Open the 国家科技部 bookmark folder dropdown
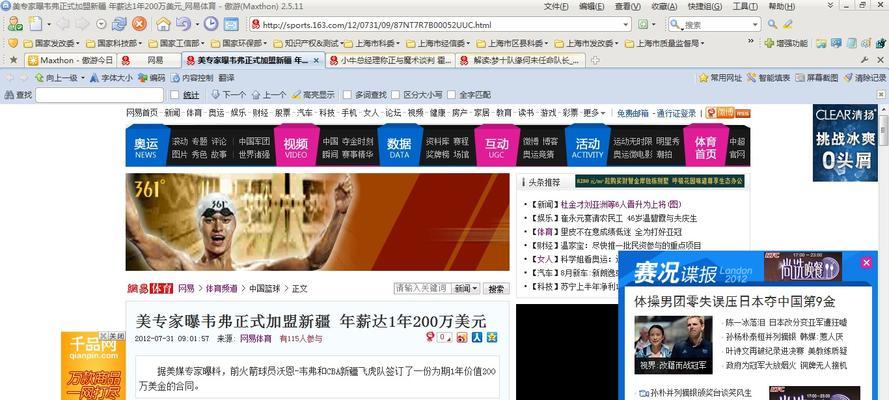889x400 pixels. point(139,43)
